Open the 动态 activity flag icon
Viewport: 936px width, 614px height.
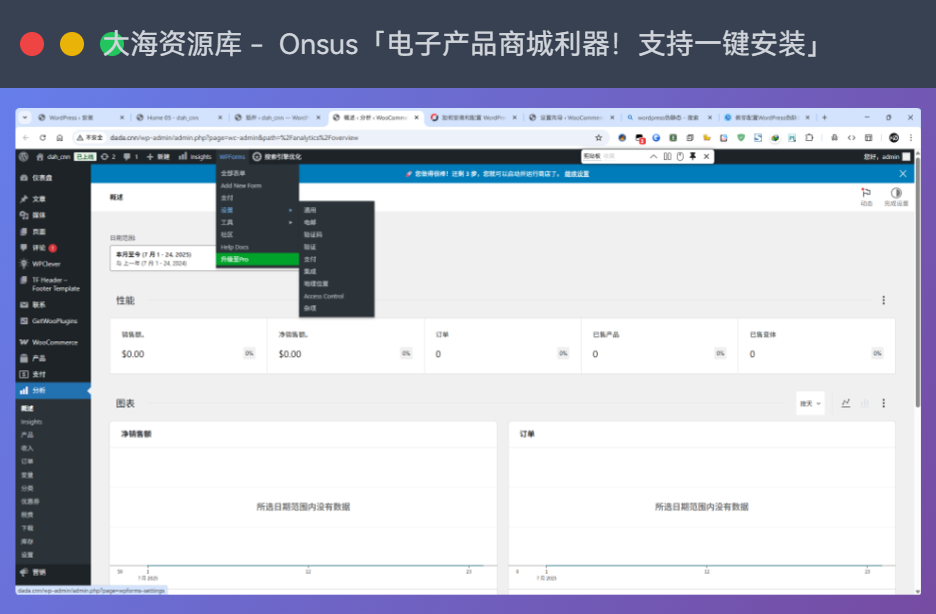click(866, 192)
